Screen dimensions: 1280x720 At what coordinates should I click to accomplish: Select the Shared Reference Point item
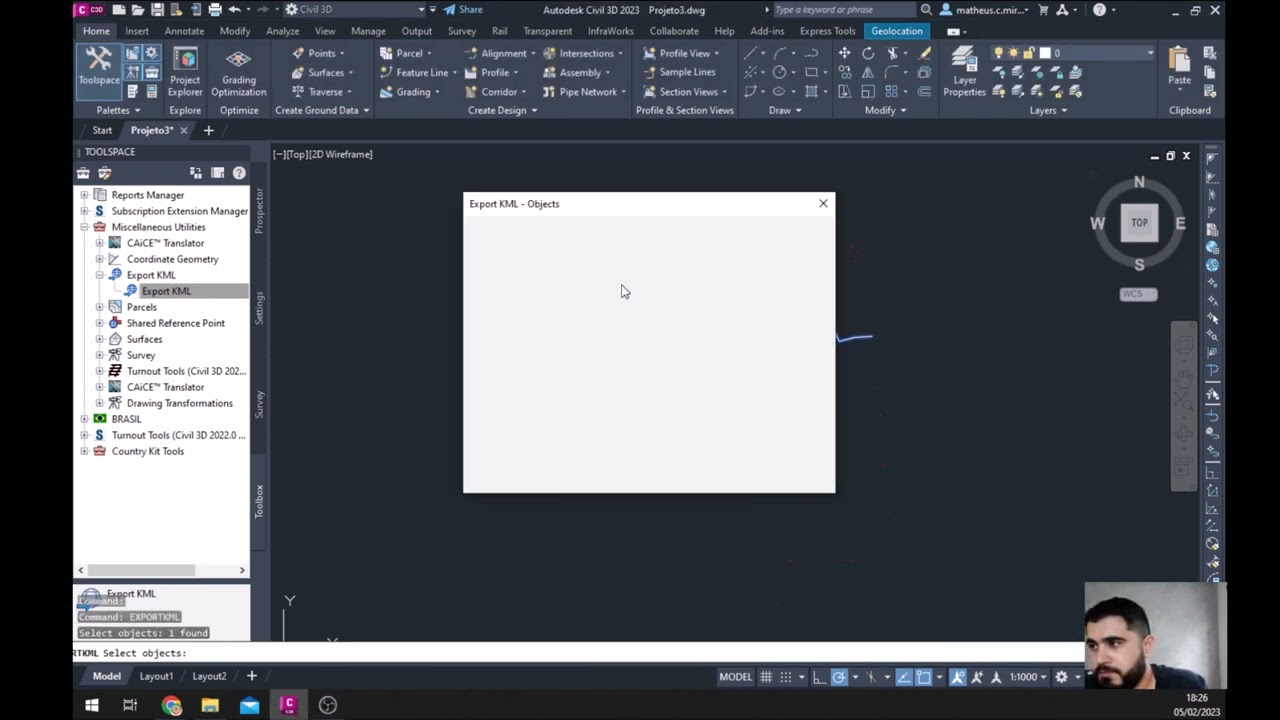[175, 323]
